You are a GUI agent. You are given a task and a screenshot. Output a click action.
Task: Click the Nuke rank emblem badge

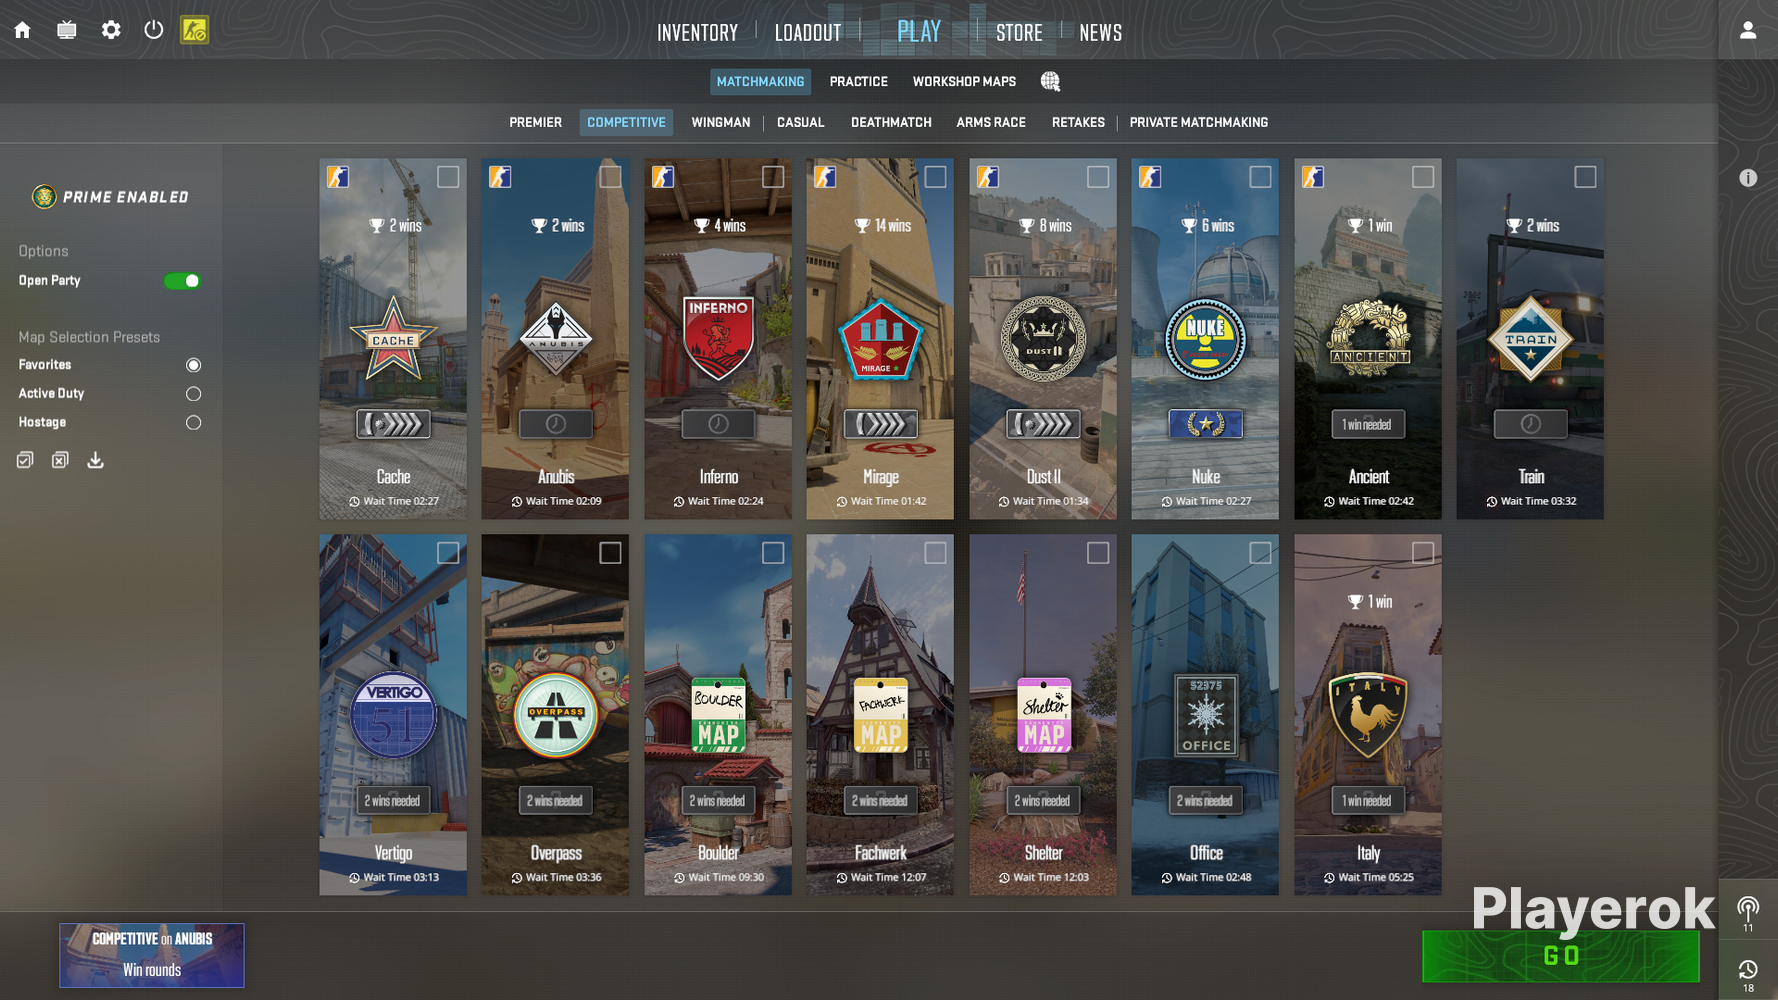1206,424
